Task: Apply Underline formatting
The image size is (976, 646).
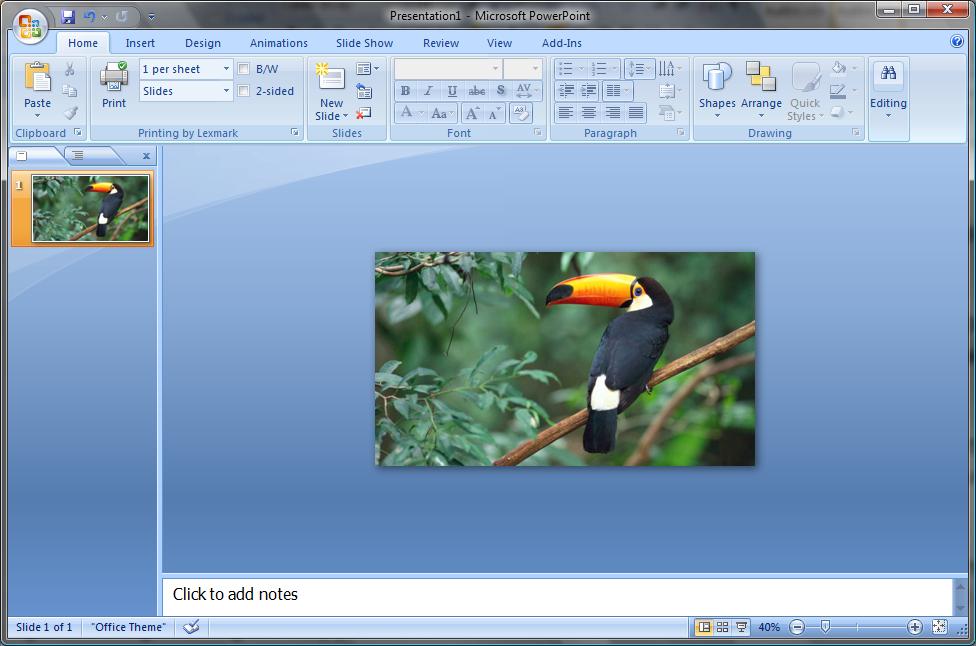Action: click(453, 91)
